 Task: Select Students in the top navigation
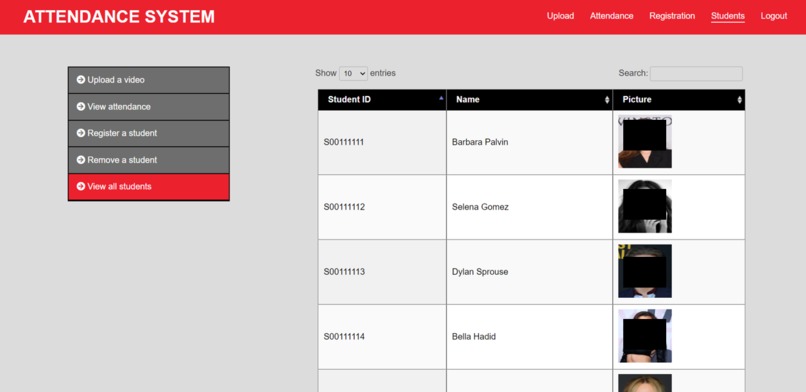click(728, 16)
